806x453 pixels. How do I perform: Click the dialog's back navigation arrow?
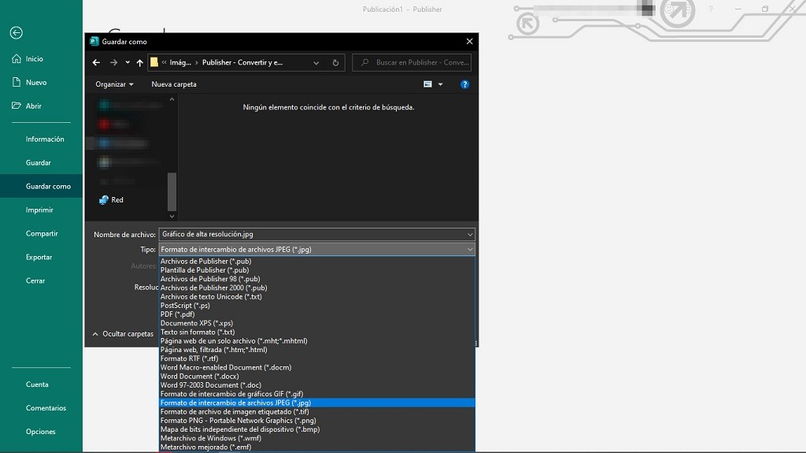pos(96,63)
